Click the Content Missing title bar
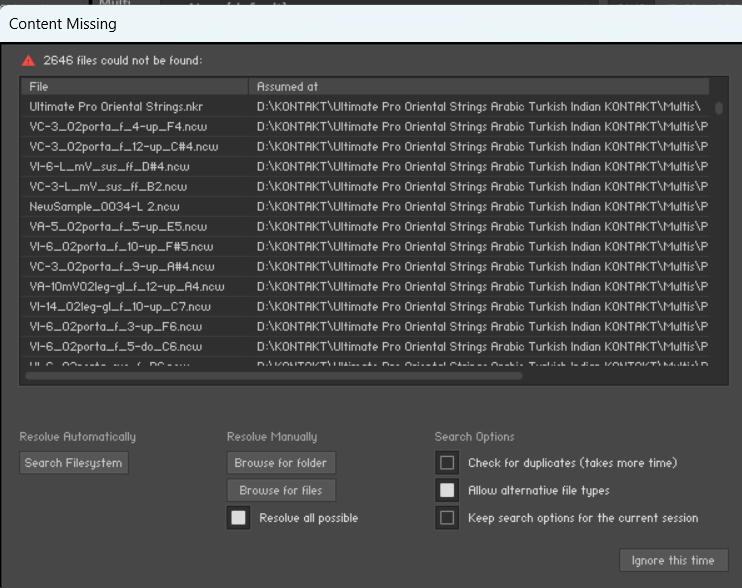The width and height of the screenshot is (742, 588). (x=371, y=24)
